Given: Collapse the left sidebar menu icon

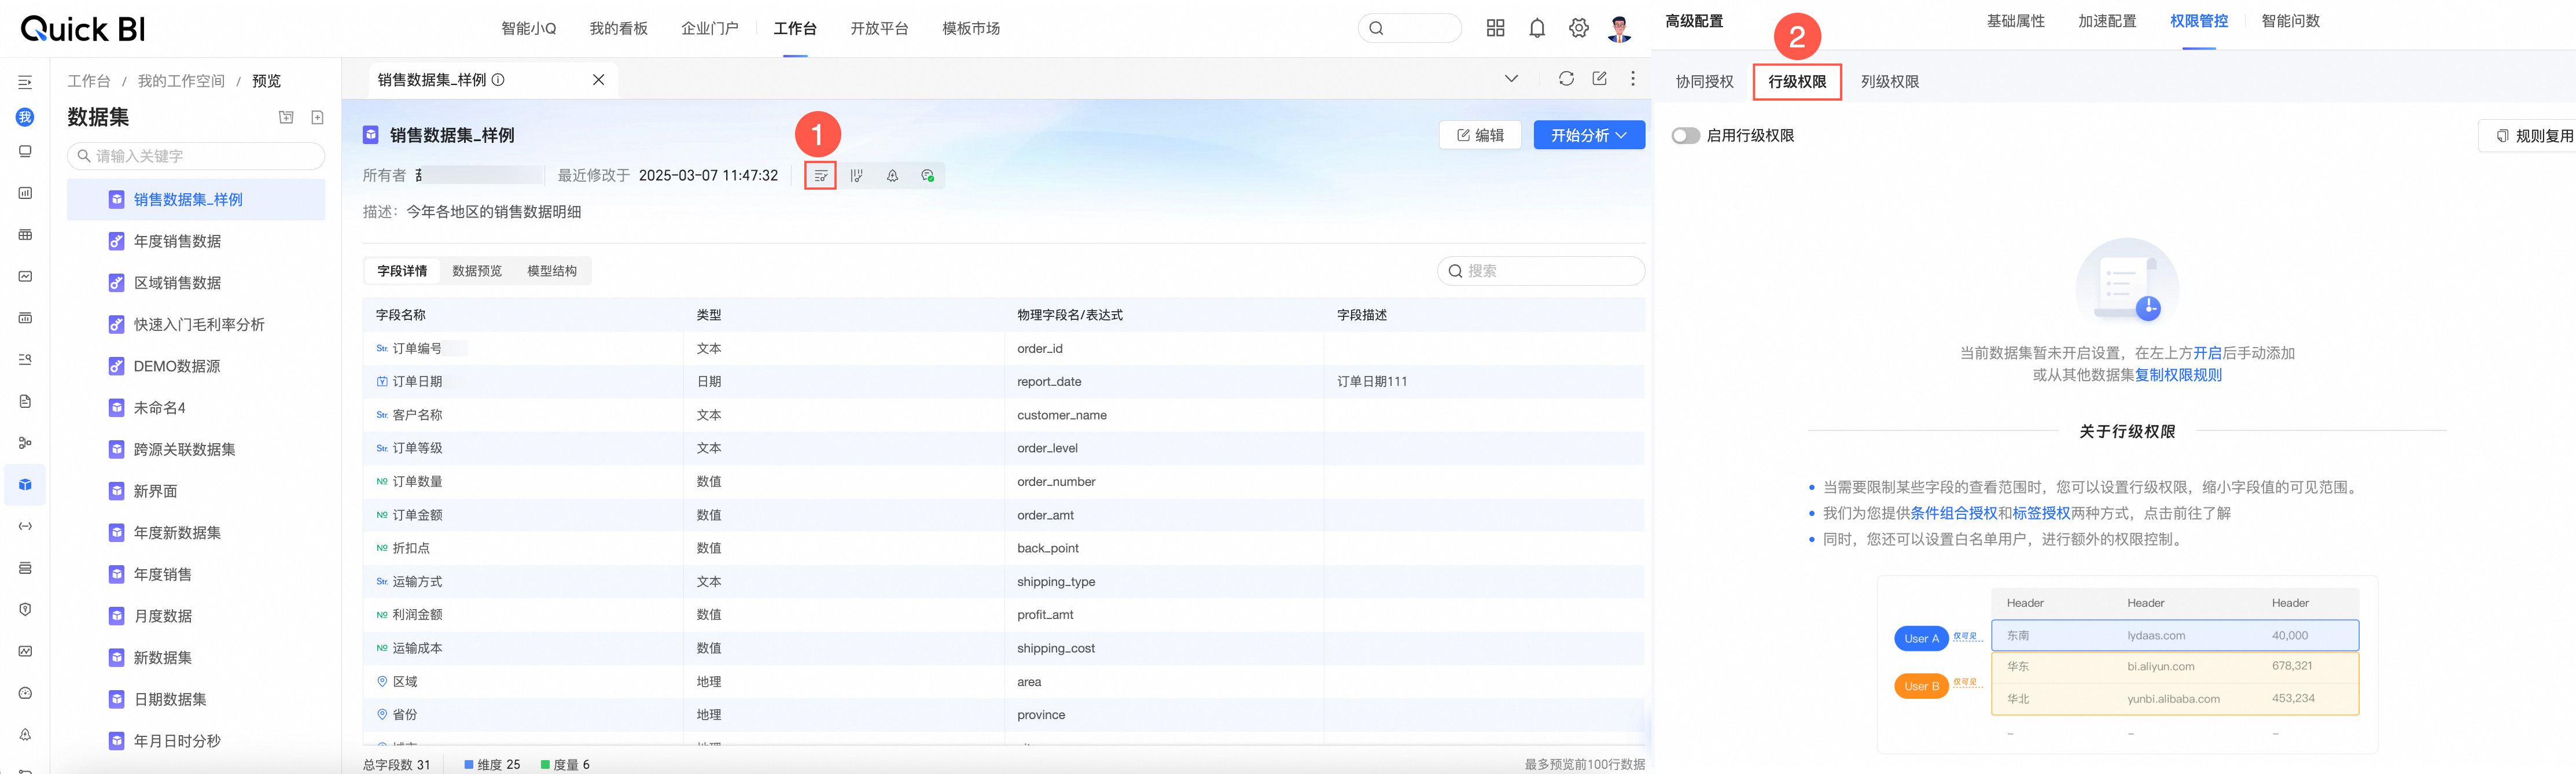Looking at the screenshot, I should tap(25, 82).
